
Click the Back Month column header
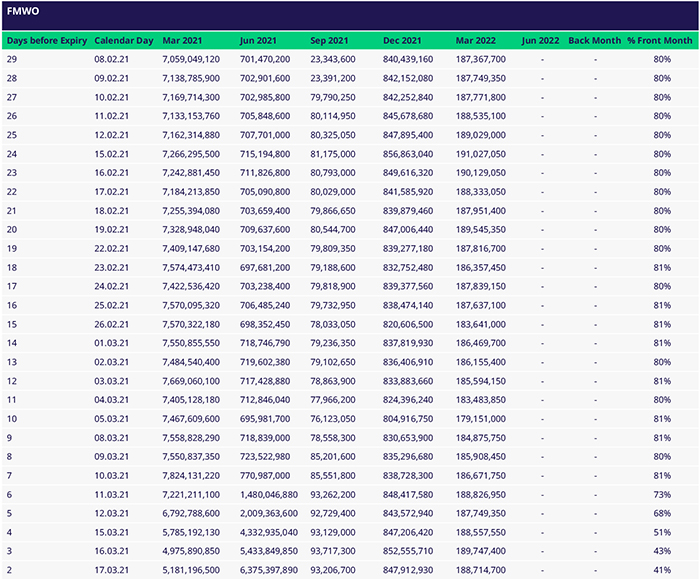pos(594,41)
